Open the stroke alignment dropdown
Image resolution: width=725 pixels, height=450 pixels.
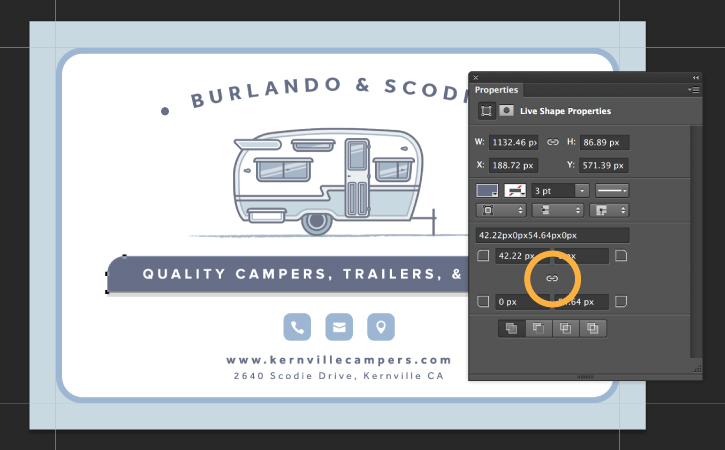501,210
